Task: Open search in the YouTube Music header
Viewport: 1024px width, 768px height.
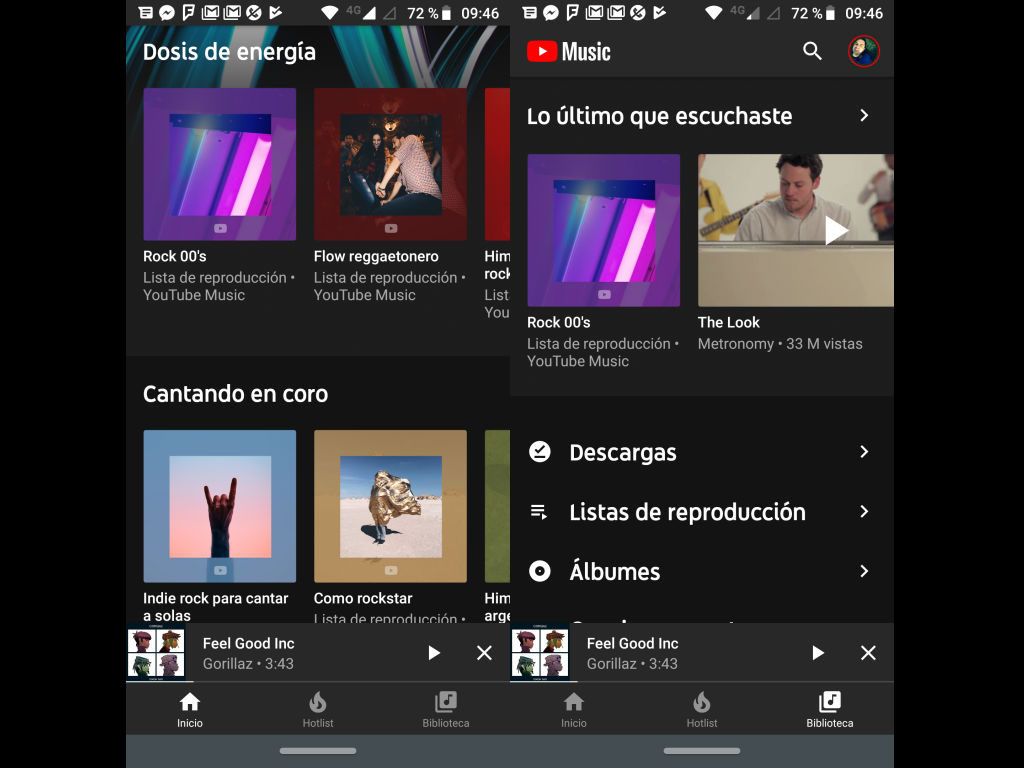Action: click(x=812, y=51)
